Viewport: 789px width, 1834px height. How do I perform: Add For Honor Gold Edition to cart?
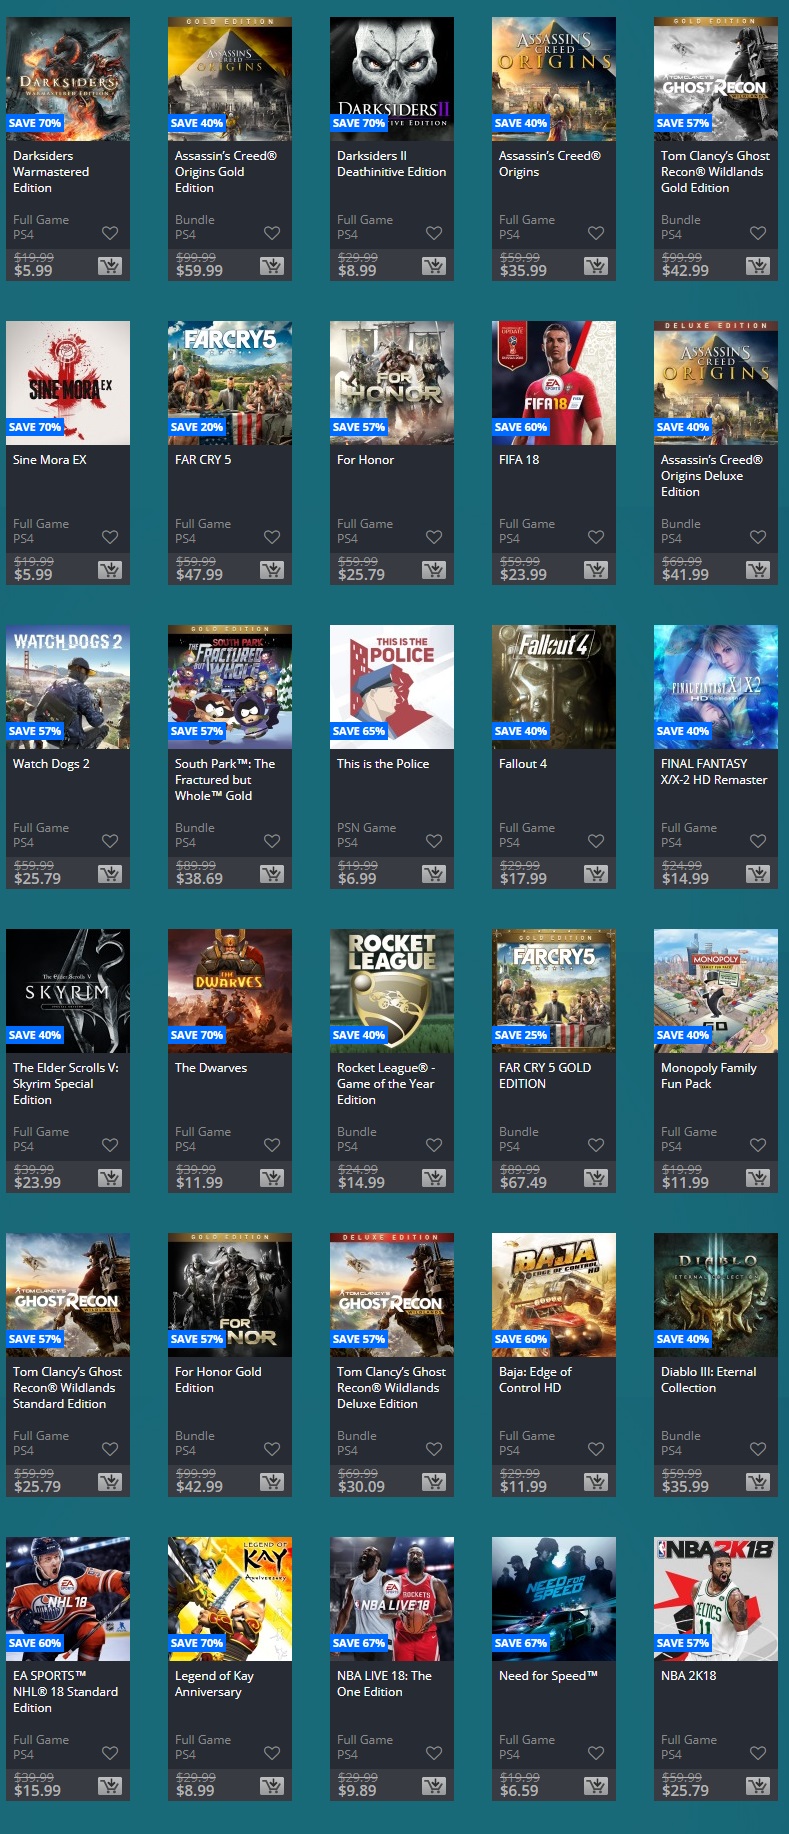[x=272, y=1482]
